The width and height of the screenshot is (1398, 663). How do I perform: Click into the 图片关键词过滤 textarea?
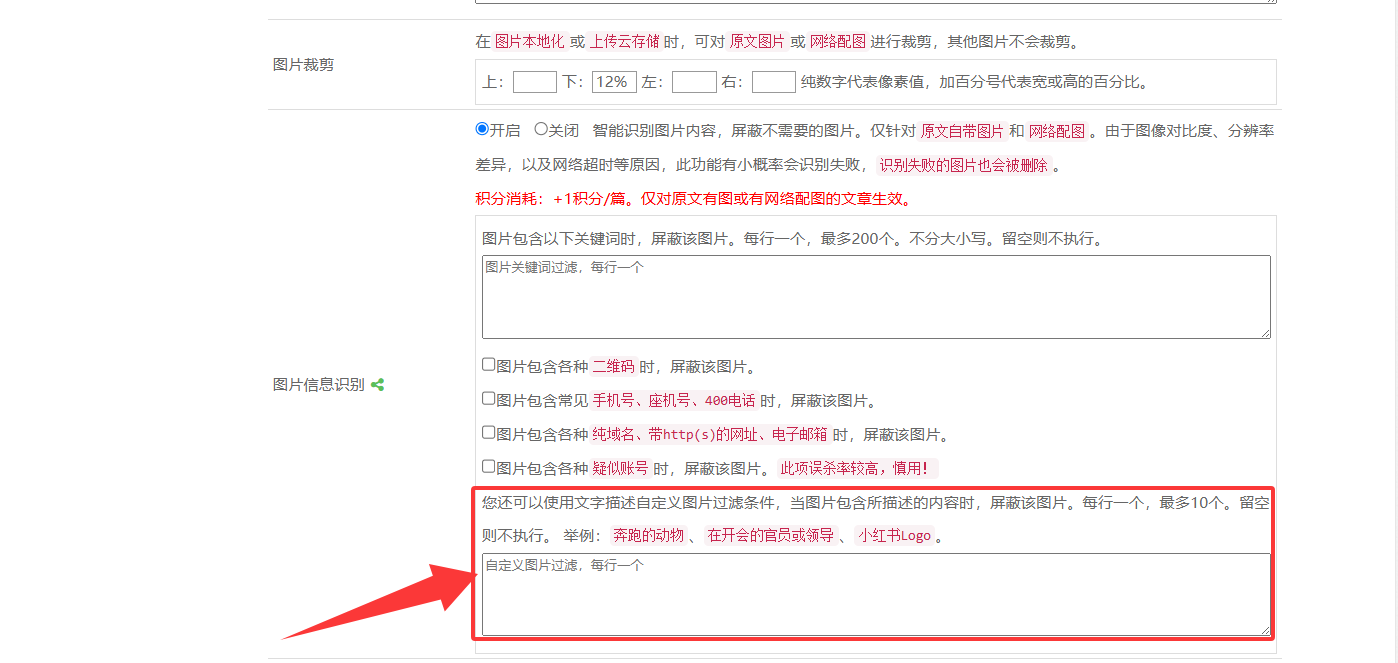875,296
